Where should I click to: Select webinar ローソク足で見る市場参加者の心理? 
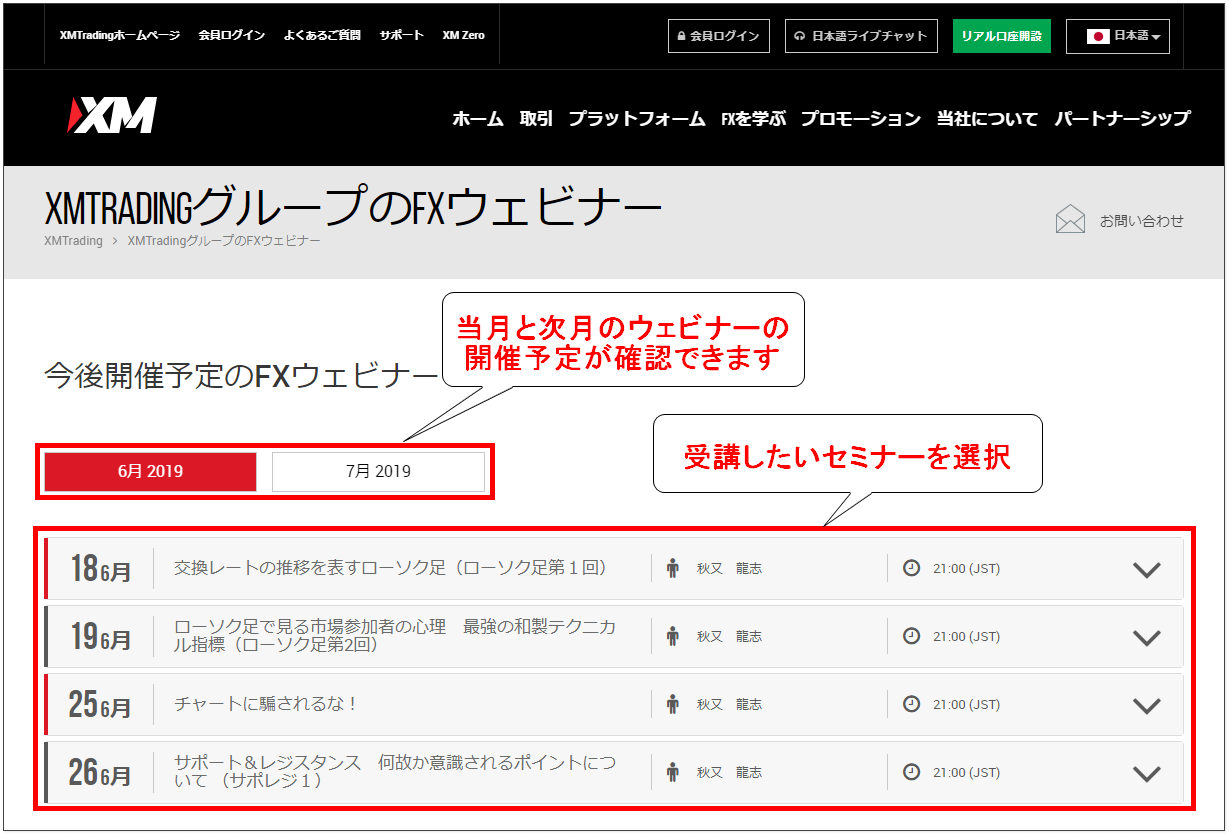point(395,636)
